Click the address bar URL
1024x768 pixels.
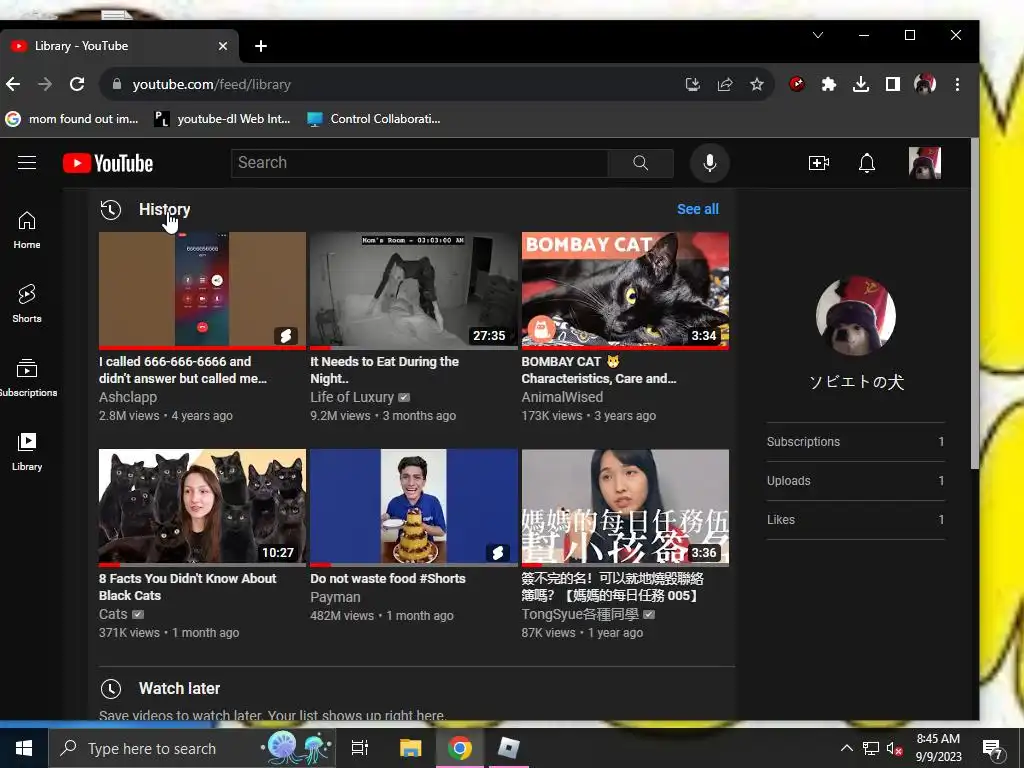pyautogui.click(x=212, y=84)
